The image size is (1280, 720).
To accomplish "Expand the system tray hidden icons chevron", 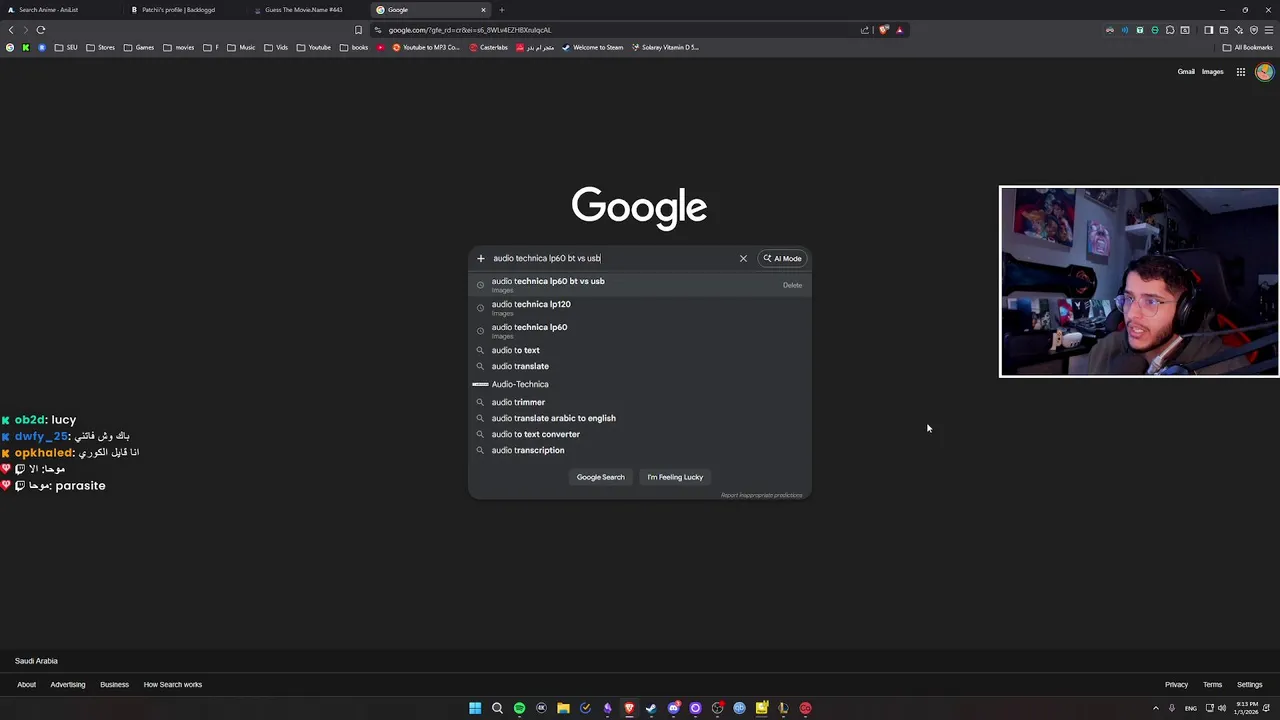I will pos(1156,708).
